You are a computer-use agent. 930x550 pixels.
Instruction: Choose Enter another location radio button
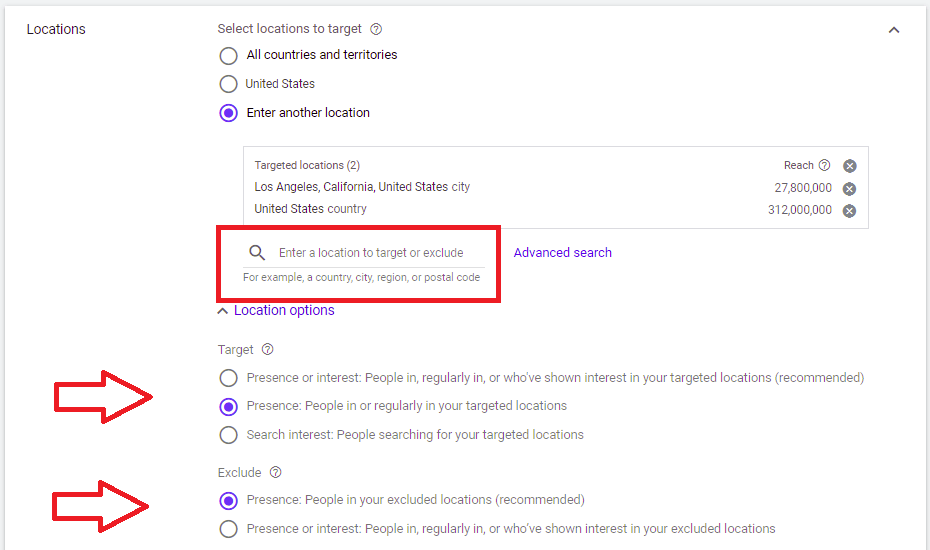[x=228, y=113]
